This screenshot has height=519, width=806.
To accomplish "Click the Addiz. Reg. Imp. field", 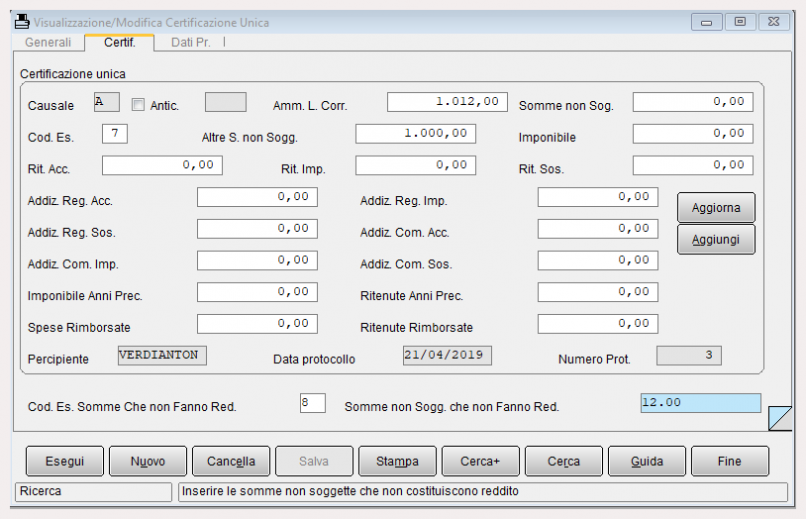I will [598, 197].
